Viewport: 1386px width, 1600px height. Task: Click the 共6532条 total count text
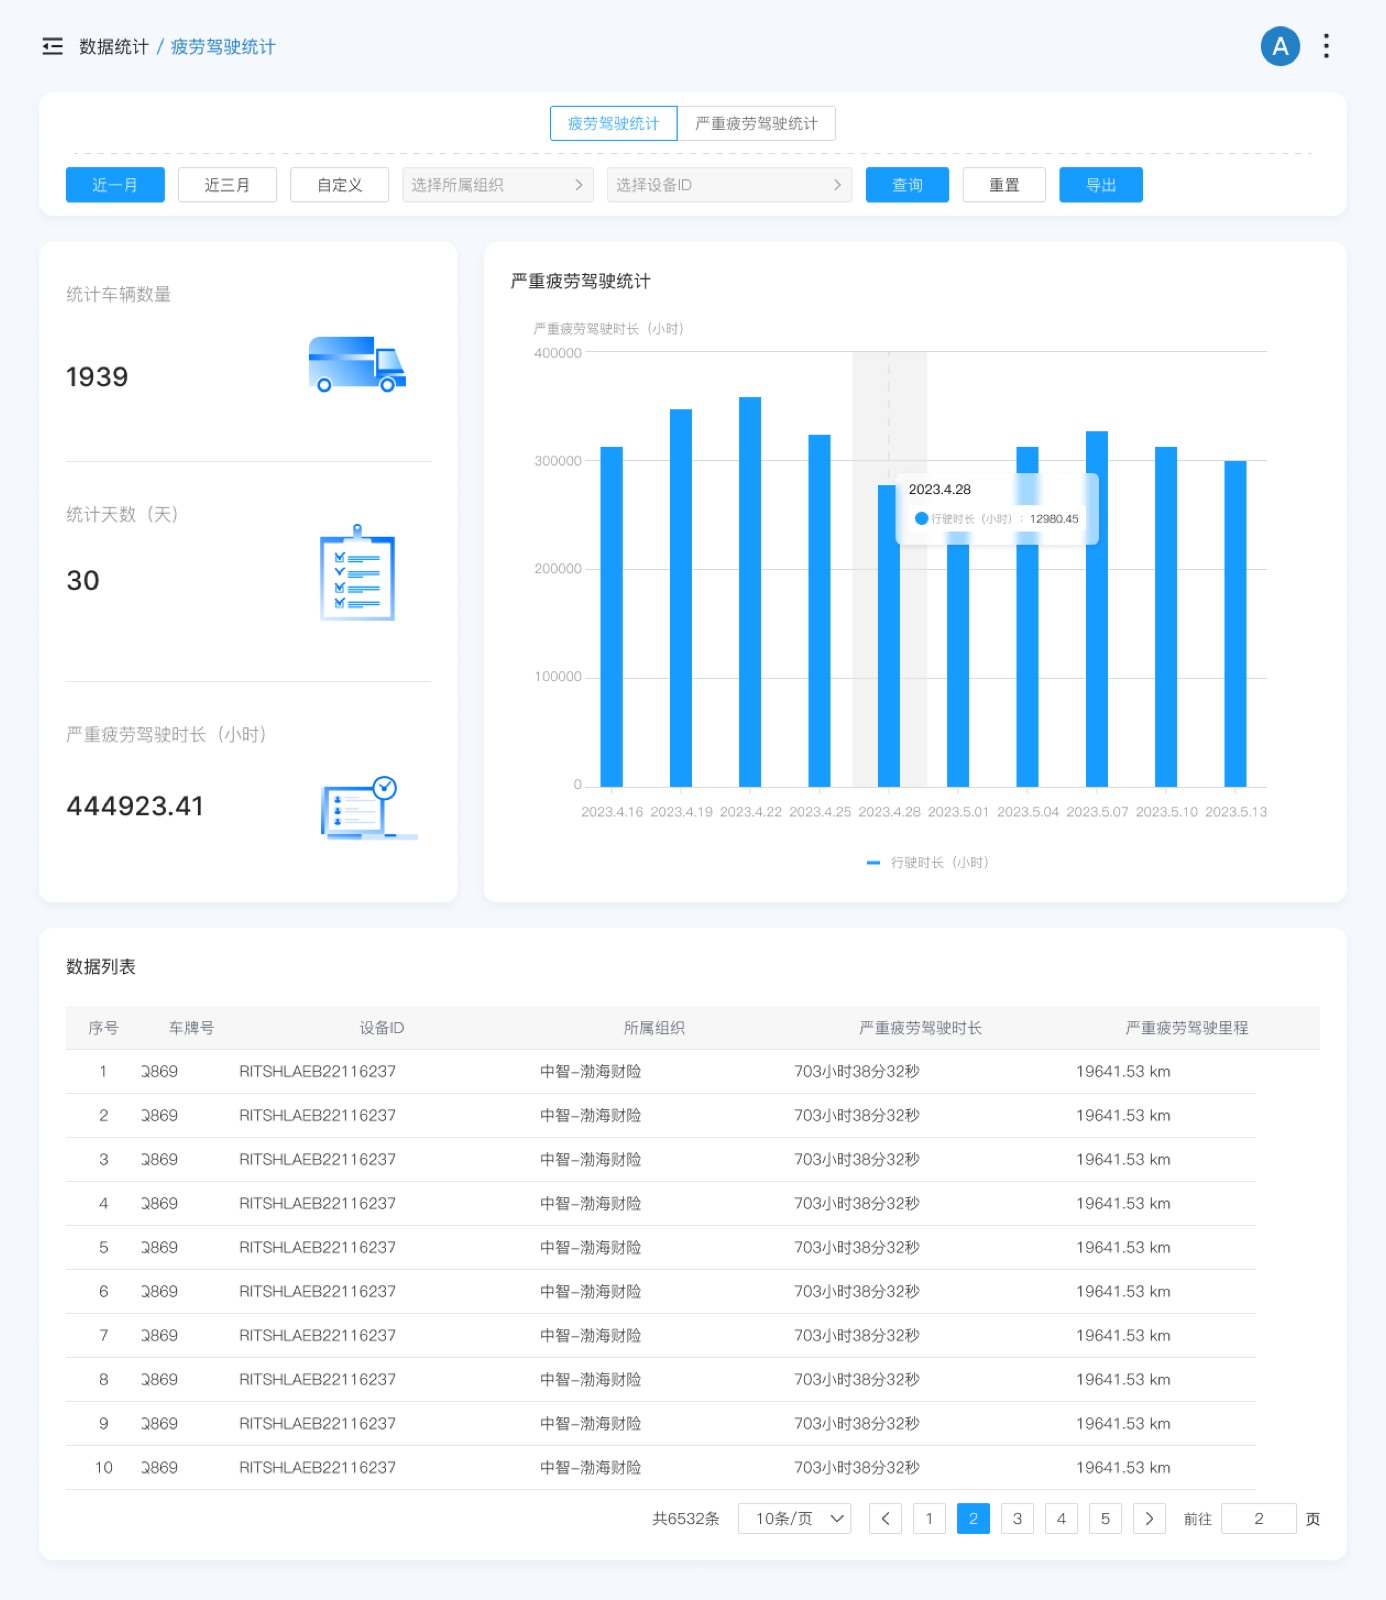686,1519
